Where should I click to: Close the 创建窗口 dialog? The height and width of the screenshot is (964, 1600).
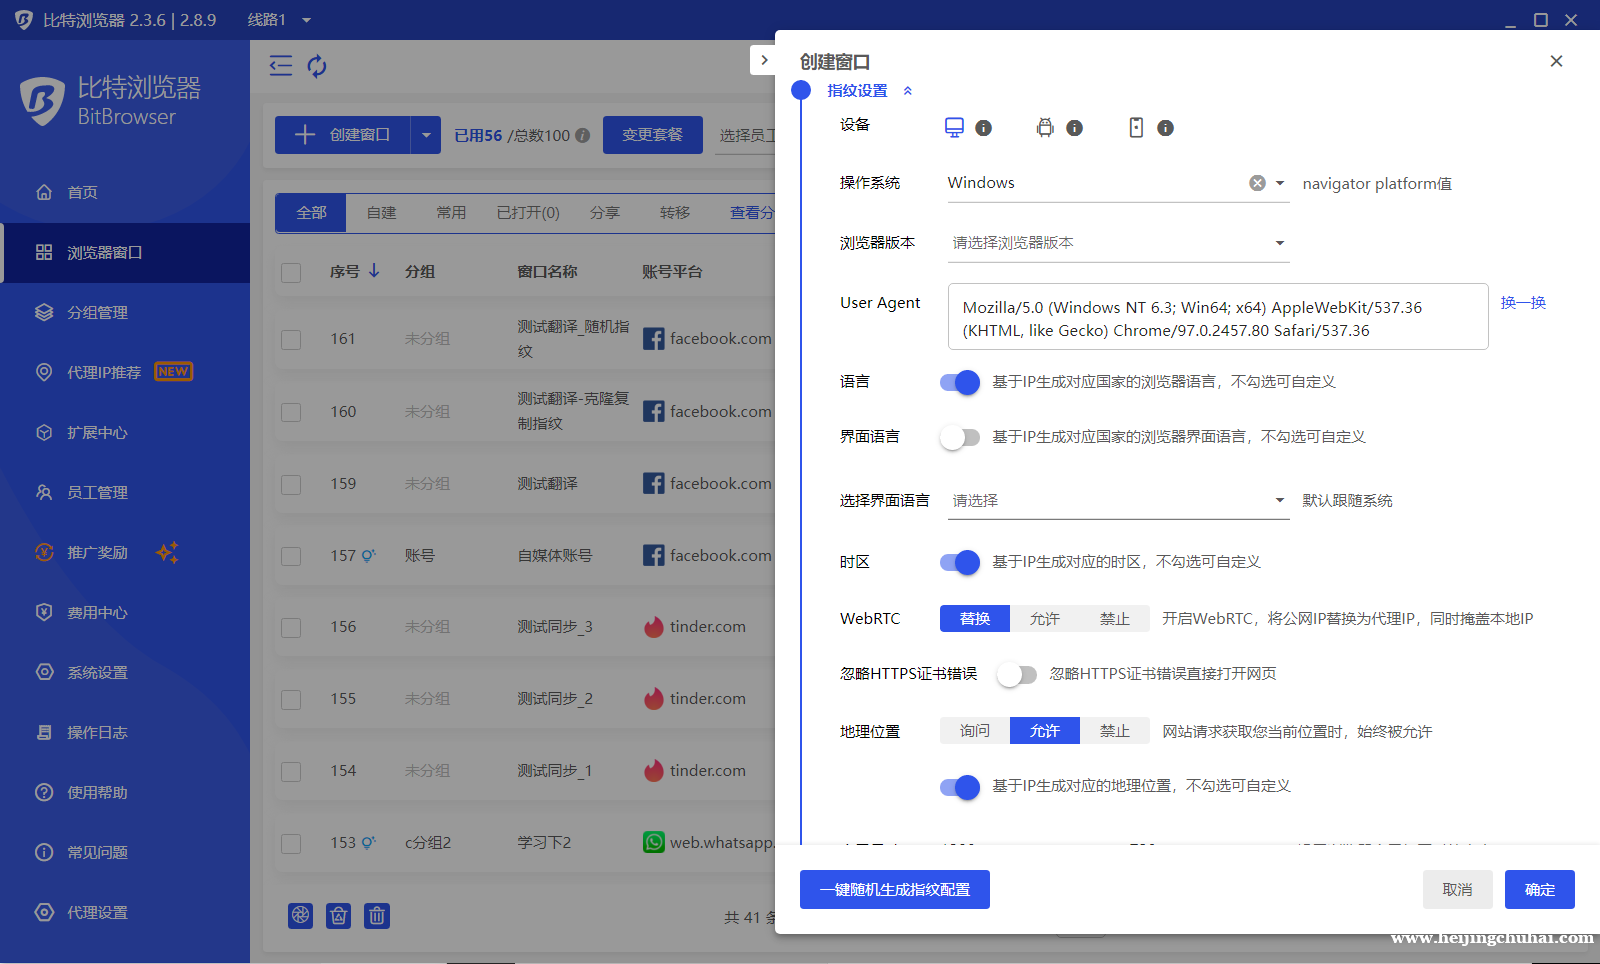tap(1556, 61)
